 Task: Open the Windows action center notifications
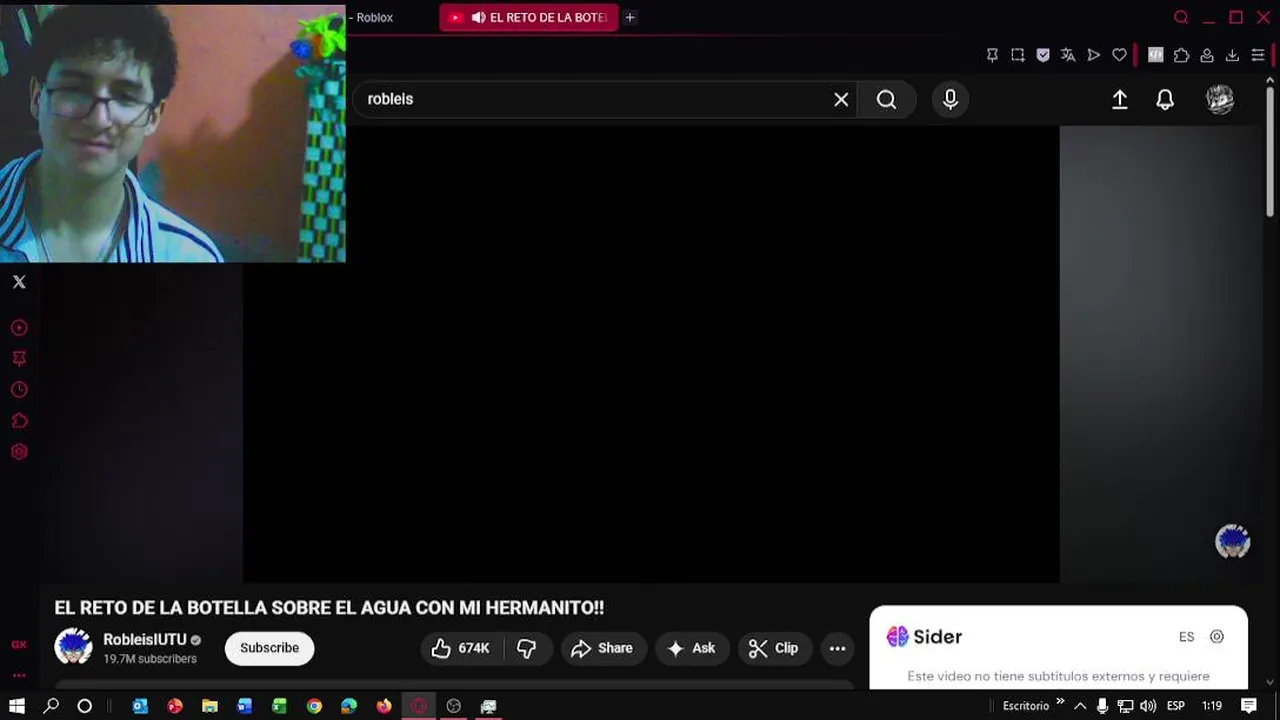tap(1249, 706)
